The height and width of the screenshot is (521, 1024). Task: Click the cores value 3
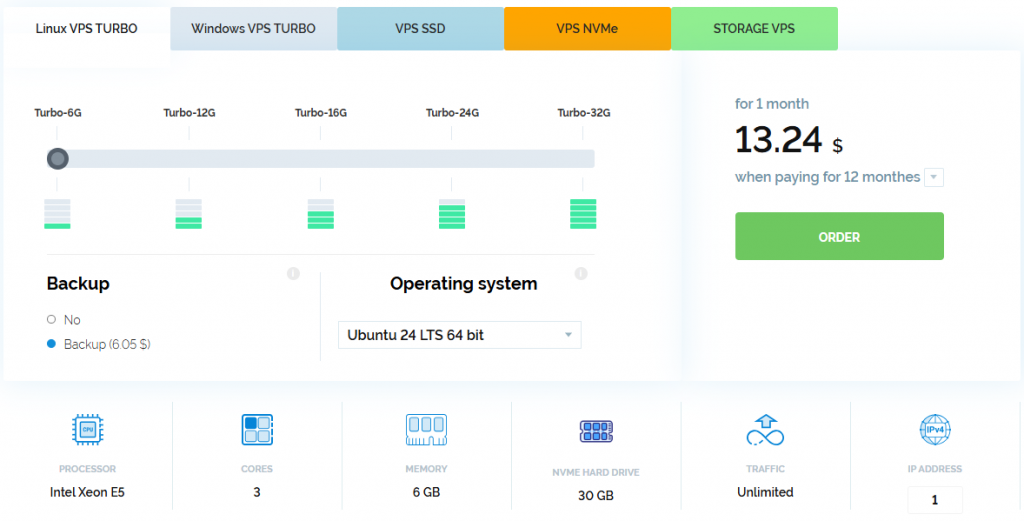(x=257, y=492)
